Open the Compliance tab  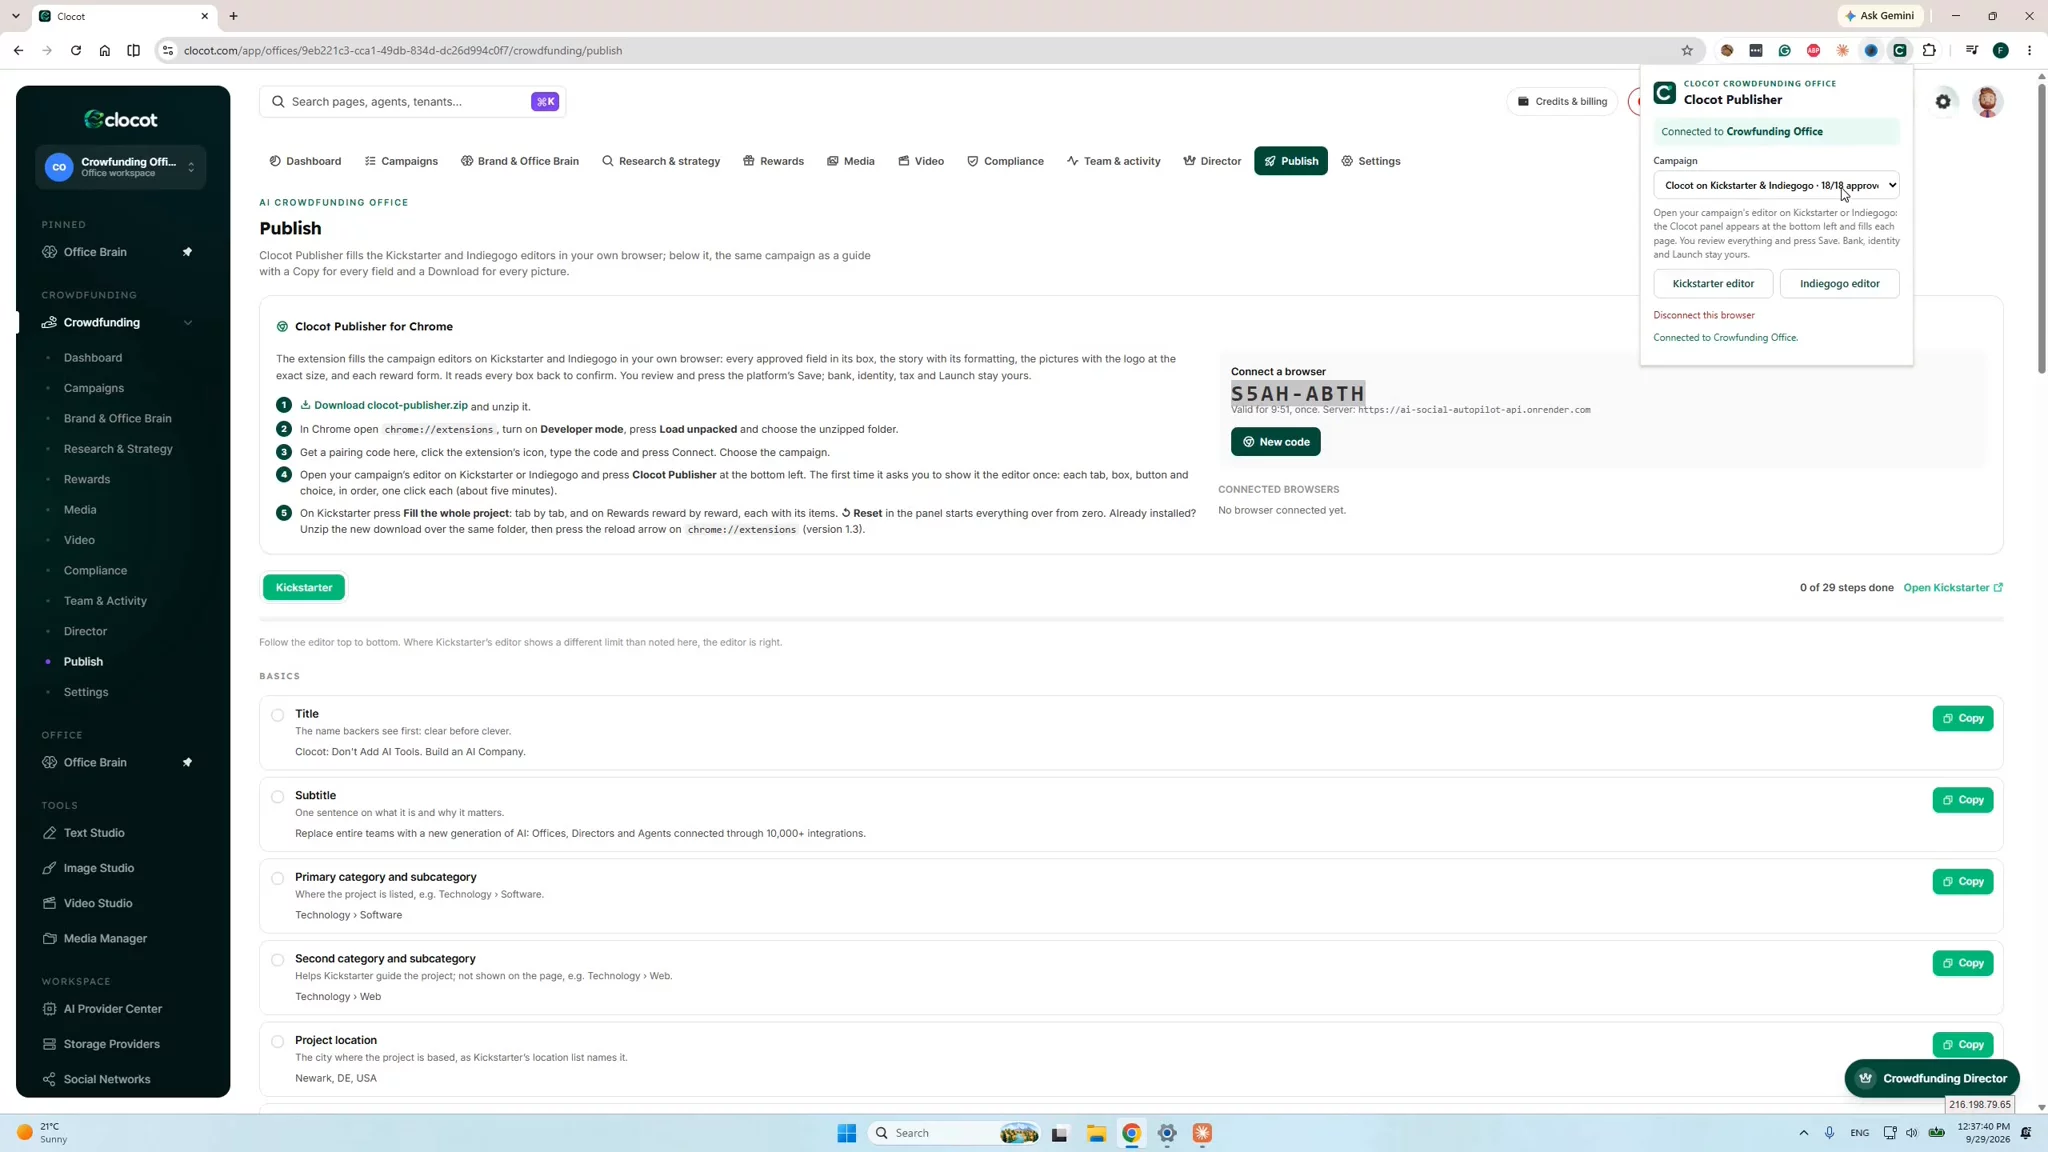click(1005, 161)
